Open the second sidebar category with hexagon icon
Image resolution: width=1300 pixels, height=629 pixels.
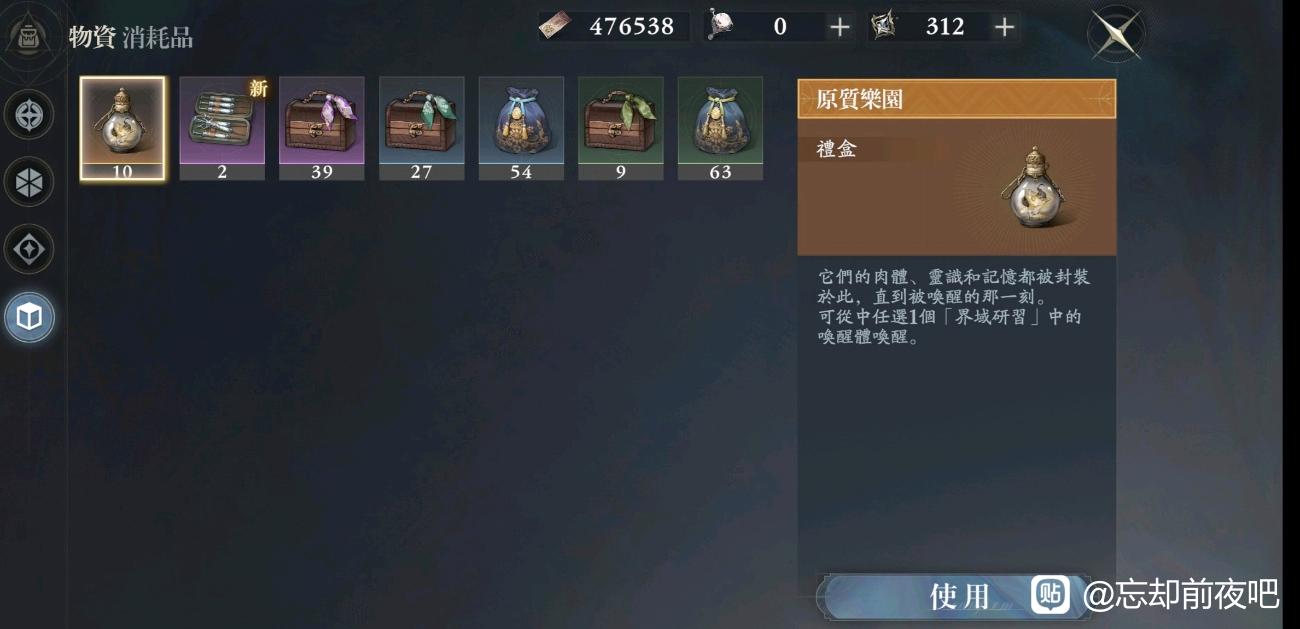tap(29, 182)
